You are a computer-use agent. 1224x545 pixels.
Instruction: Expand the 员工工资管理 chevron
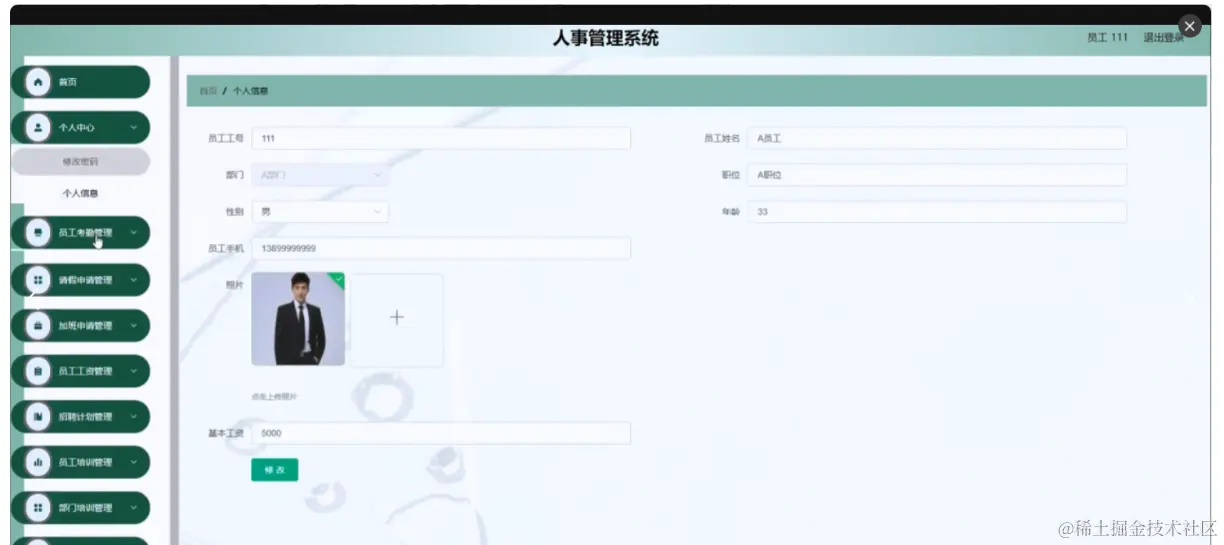(x=134, y=372)
